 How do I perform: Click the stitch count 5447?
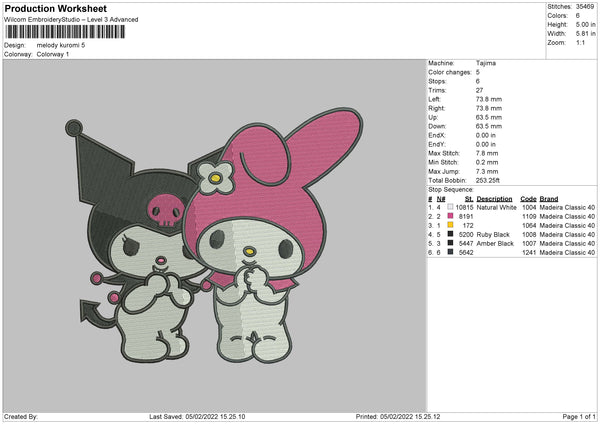tap(466, 243)
